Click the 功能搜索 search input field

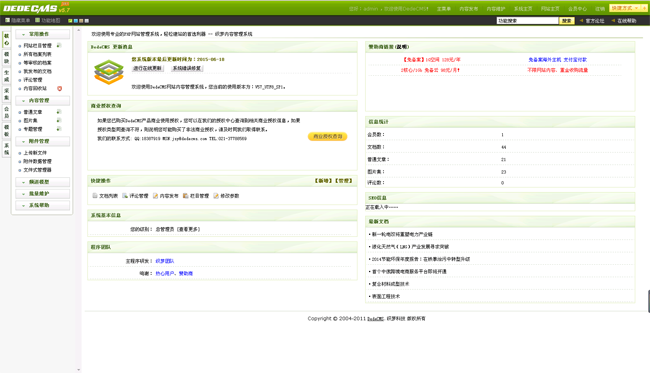click(527, 20)
